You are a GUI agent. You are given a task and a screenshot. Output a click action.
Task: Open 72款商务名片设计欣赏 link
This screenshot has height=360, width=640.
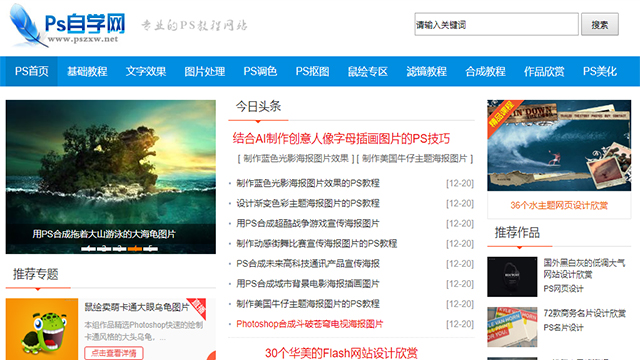pyautogui.click(x=584, y=313)
